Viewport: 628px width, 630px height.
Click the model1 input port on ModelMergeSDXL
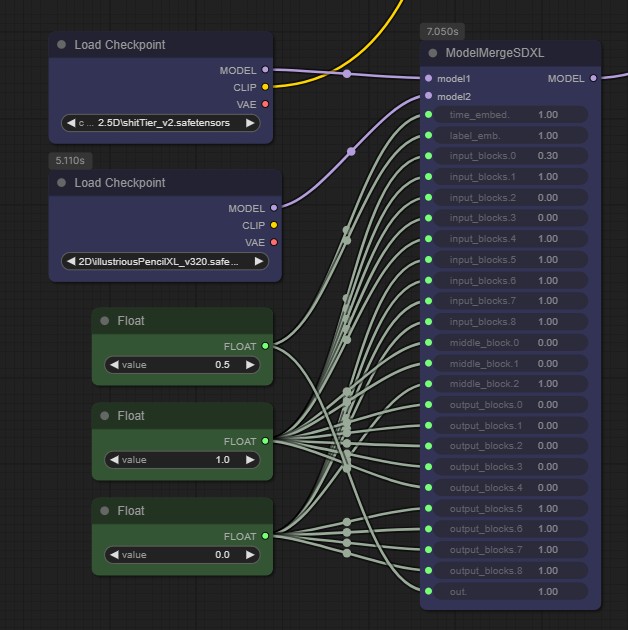(x=428, y=78)
